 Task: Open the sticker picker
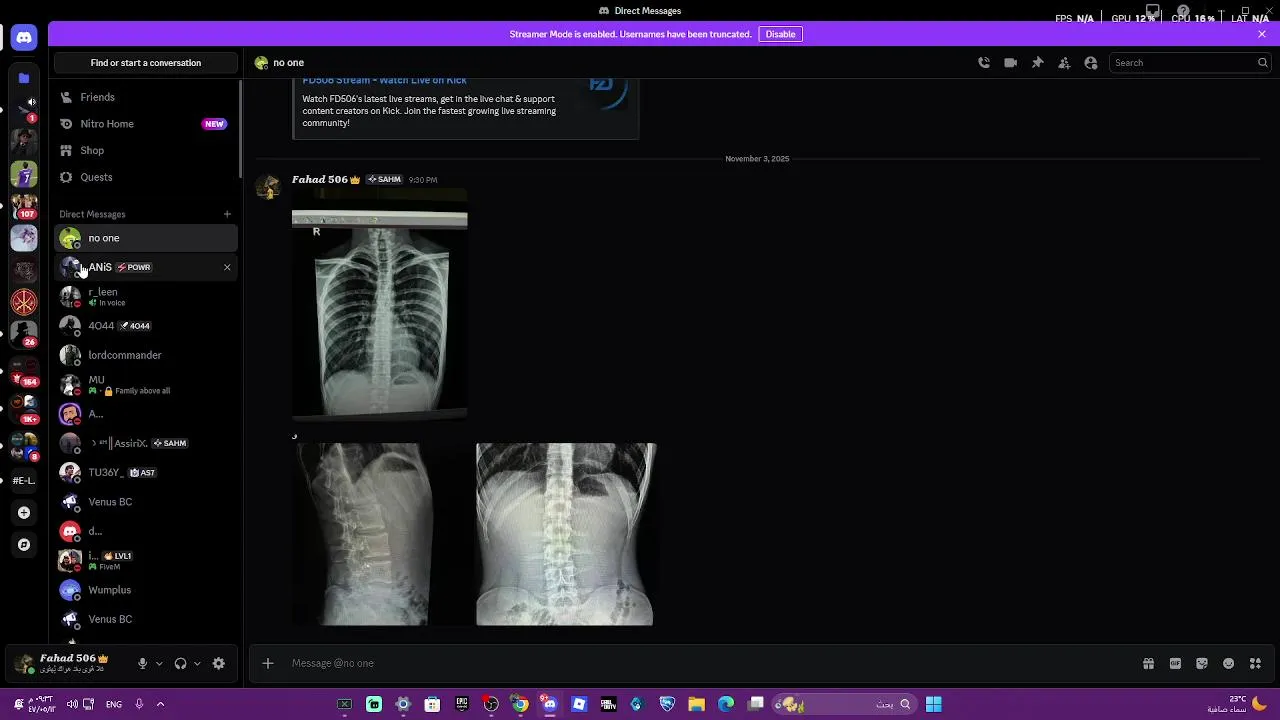(1202, 663)
